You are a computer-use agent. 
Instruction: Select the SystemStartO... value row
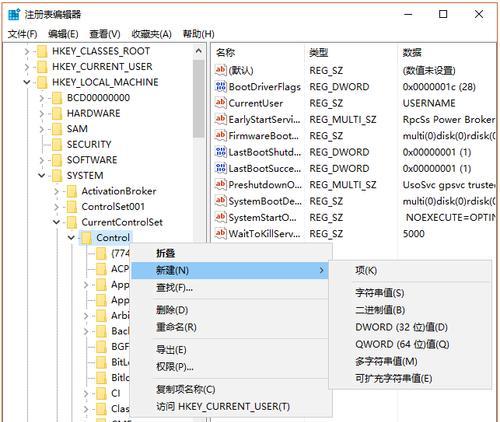354,217
